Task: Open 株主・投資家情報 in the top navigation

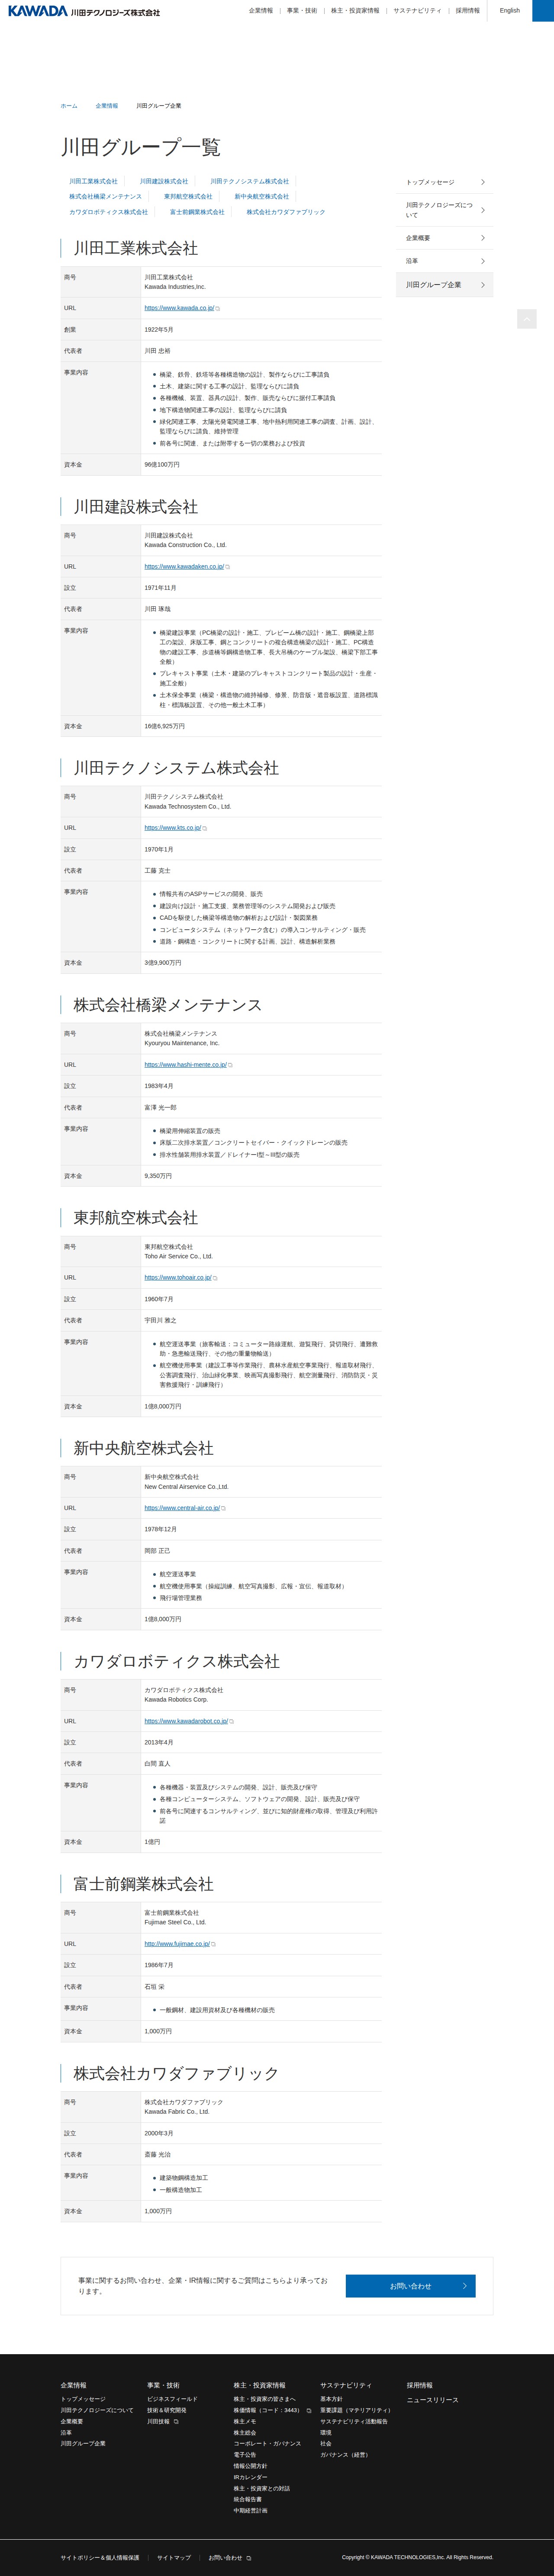Action: (355, 11)
